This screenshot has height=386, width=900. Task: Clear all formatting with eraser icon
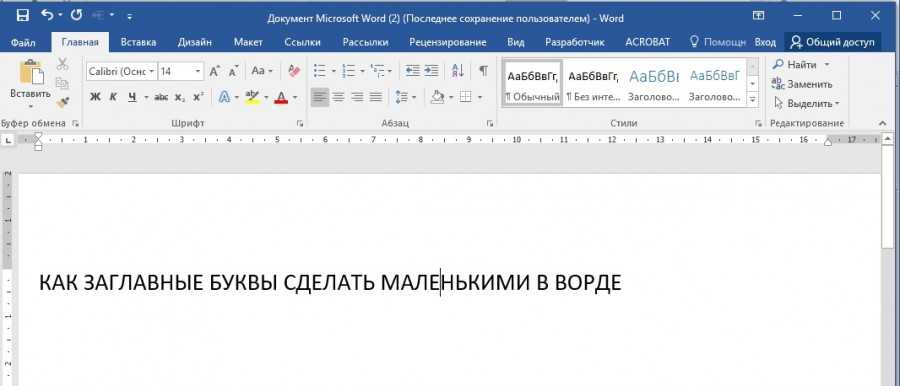pos(294,71)
